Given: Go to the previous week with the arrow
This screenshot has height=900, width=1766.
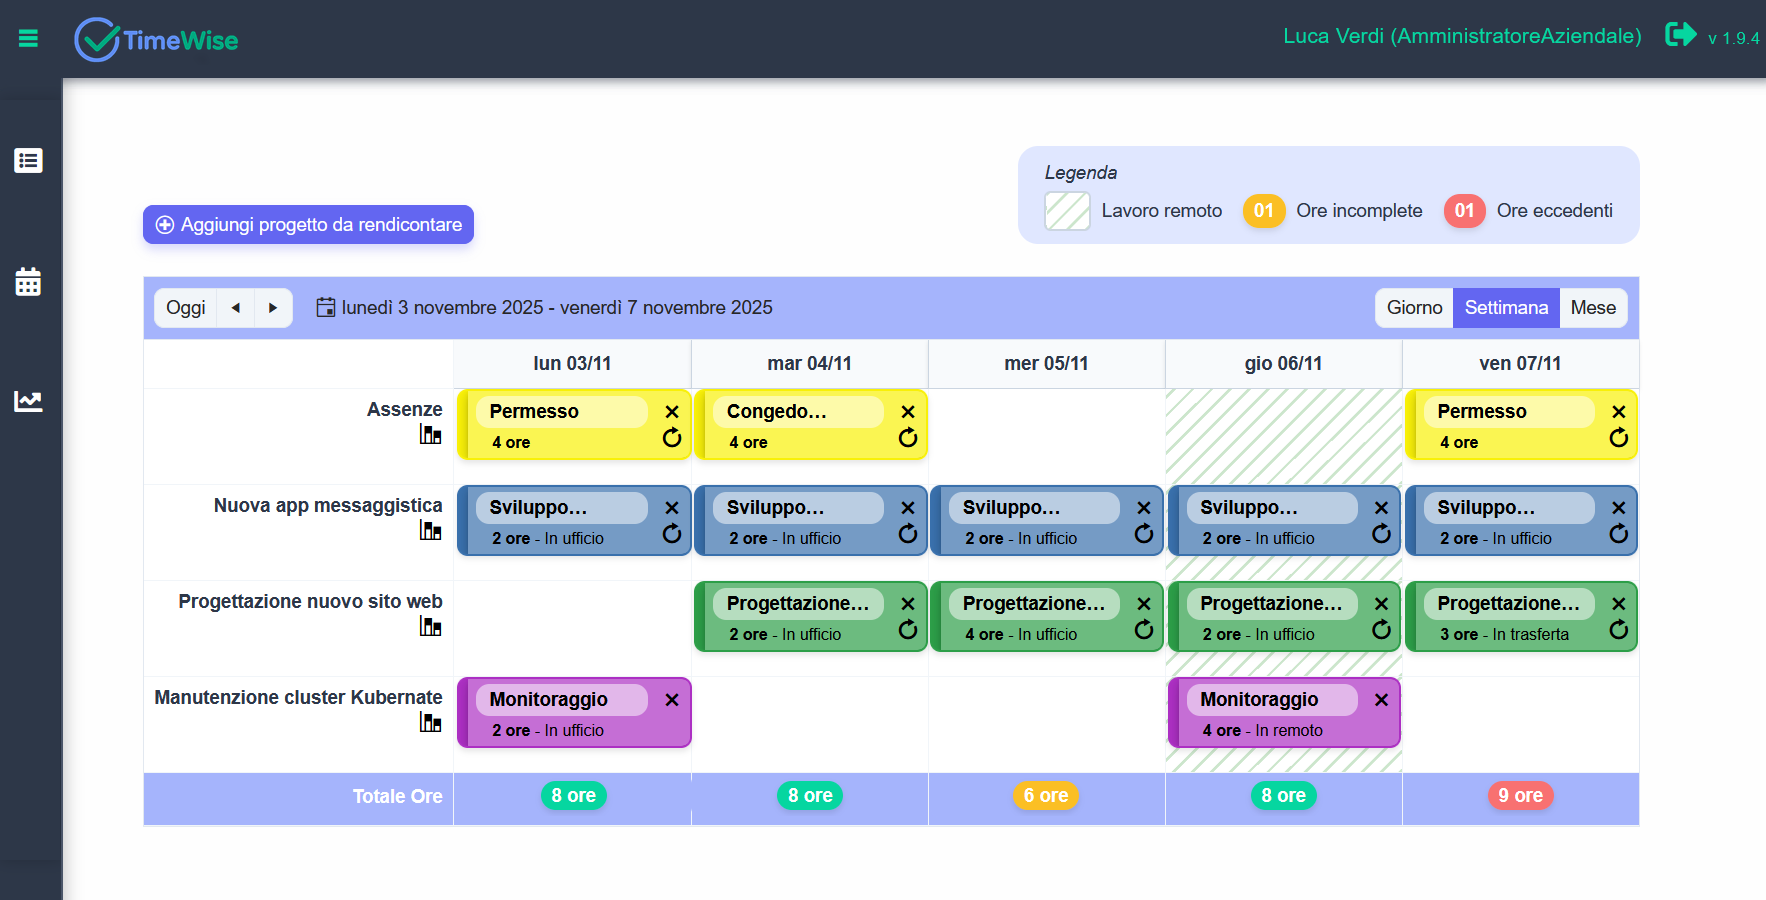Looking at the screenshot, I should (x=236, y=307).
